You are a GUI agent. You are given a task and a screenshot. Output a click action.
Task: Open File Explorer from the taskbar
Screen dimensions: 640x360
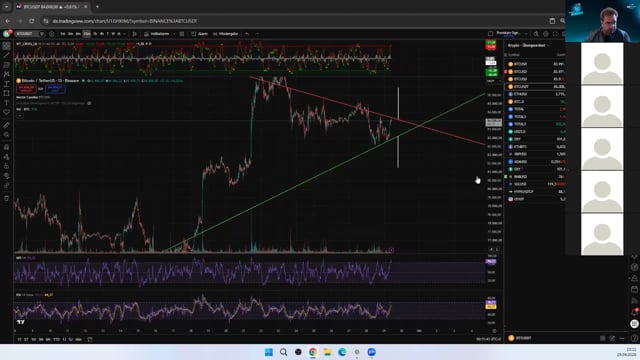click(327, 352)
